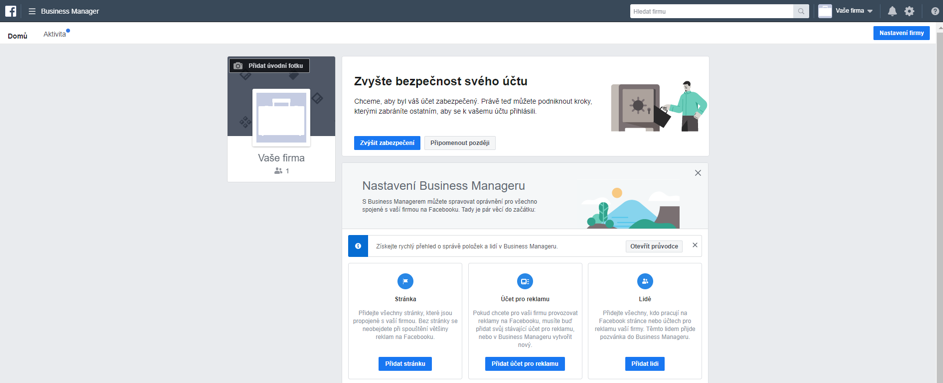Viewport: 943px width, 383px height.
Task: Click the camera icon on cover photo
Action: pyautogui.click(x=238, y=66)
